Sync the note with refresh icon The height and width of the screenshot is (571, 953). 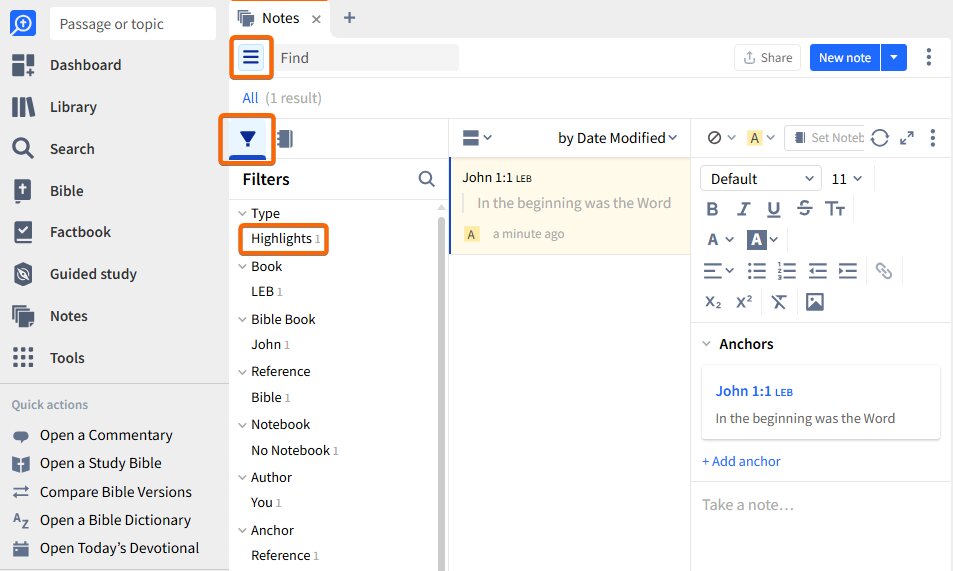point(879,138)
